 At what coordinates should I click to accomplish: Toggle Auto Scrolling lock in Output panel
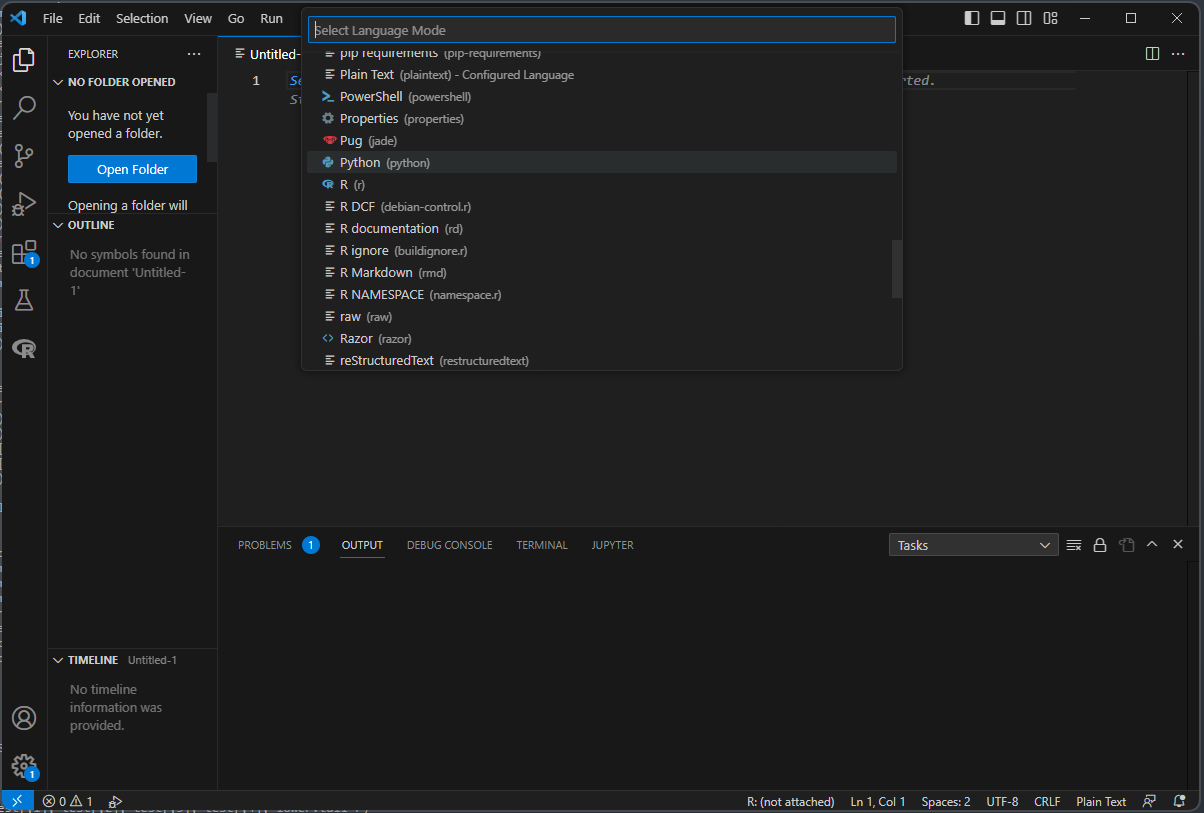click(x=1099, y=544)
